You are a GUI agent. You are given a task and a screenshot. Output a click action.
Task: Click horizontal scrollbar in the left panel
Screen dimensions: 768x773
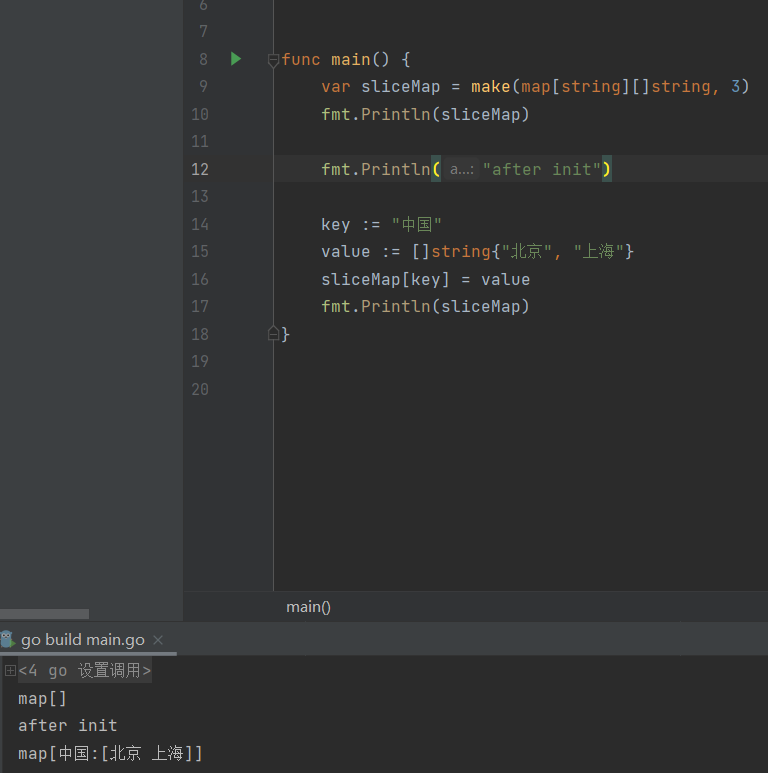coord(44,614)
